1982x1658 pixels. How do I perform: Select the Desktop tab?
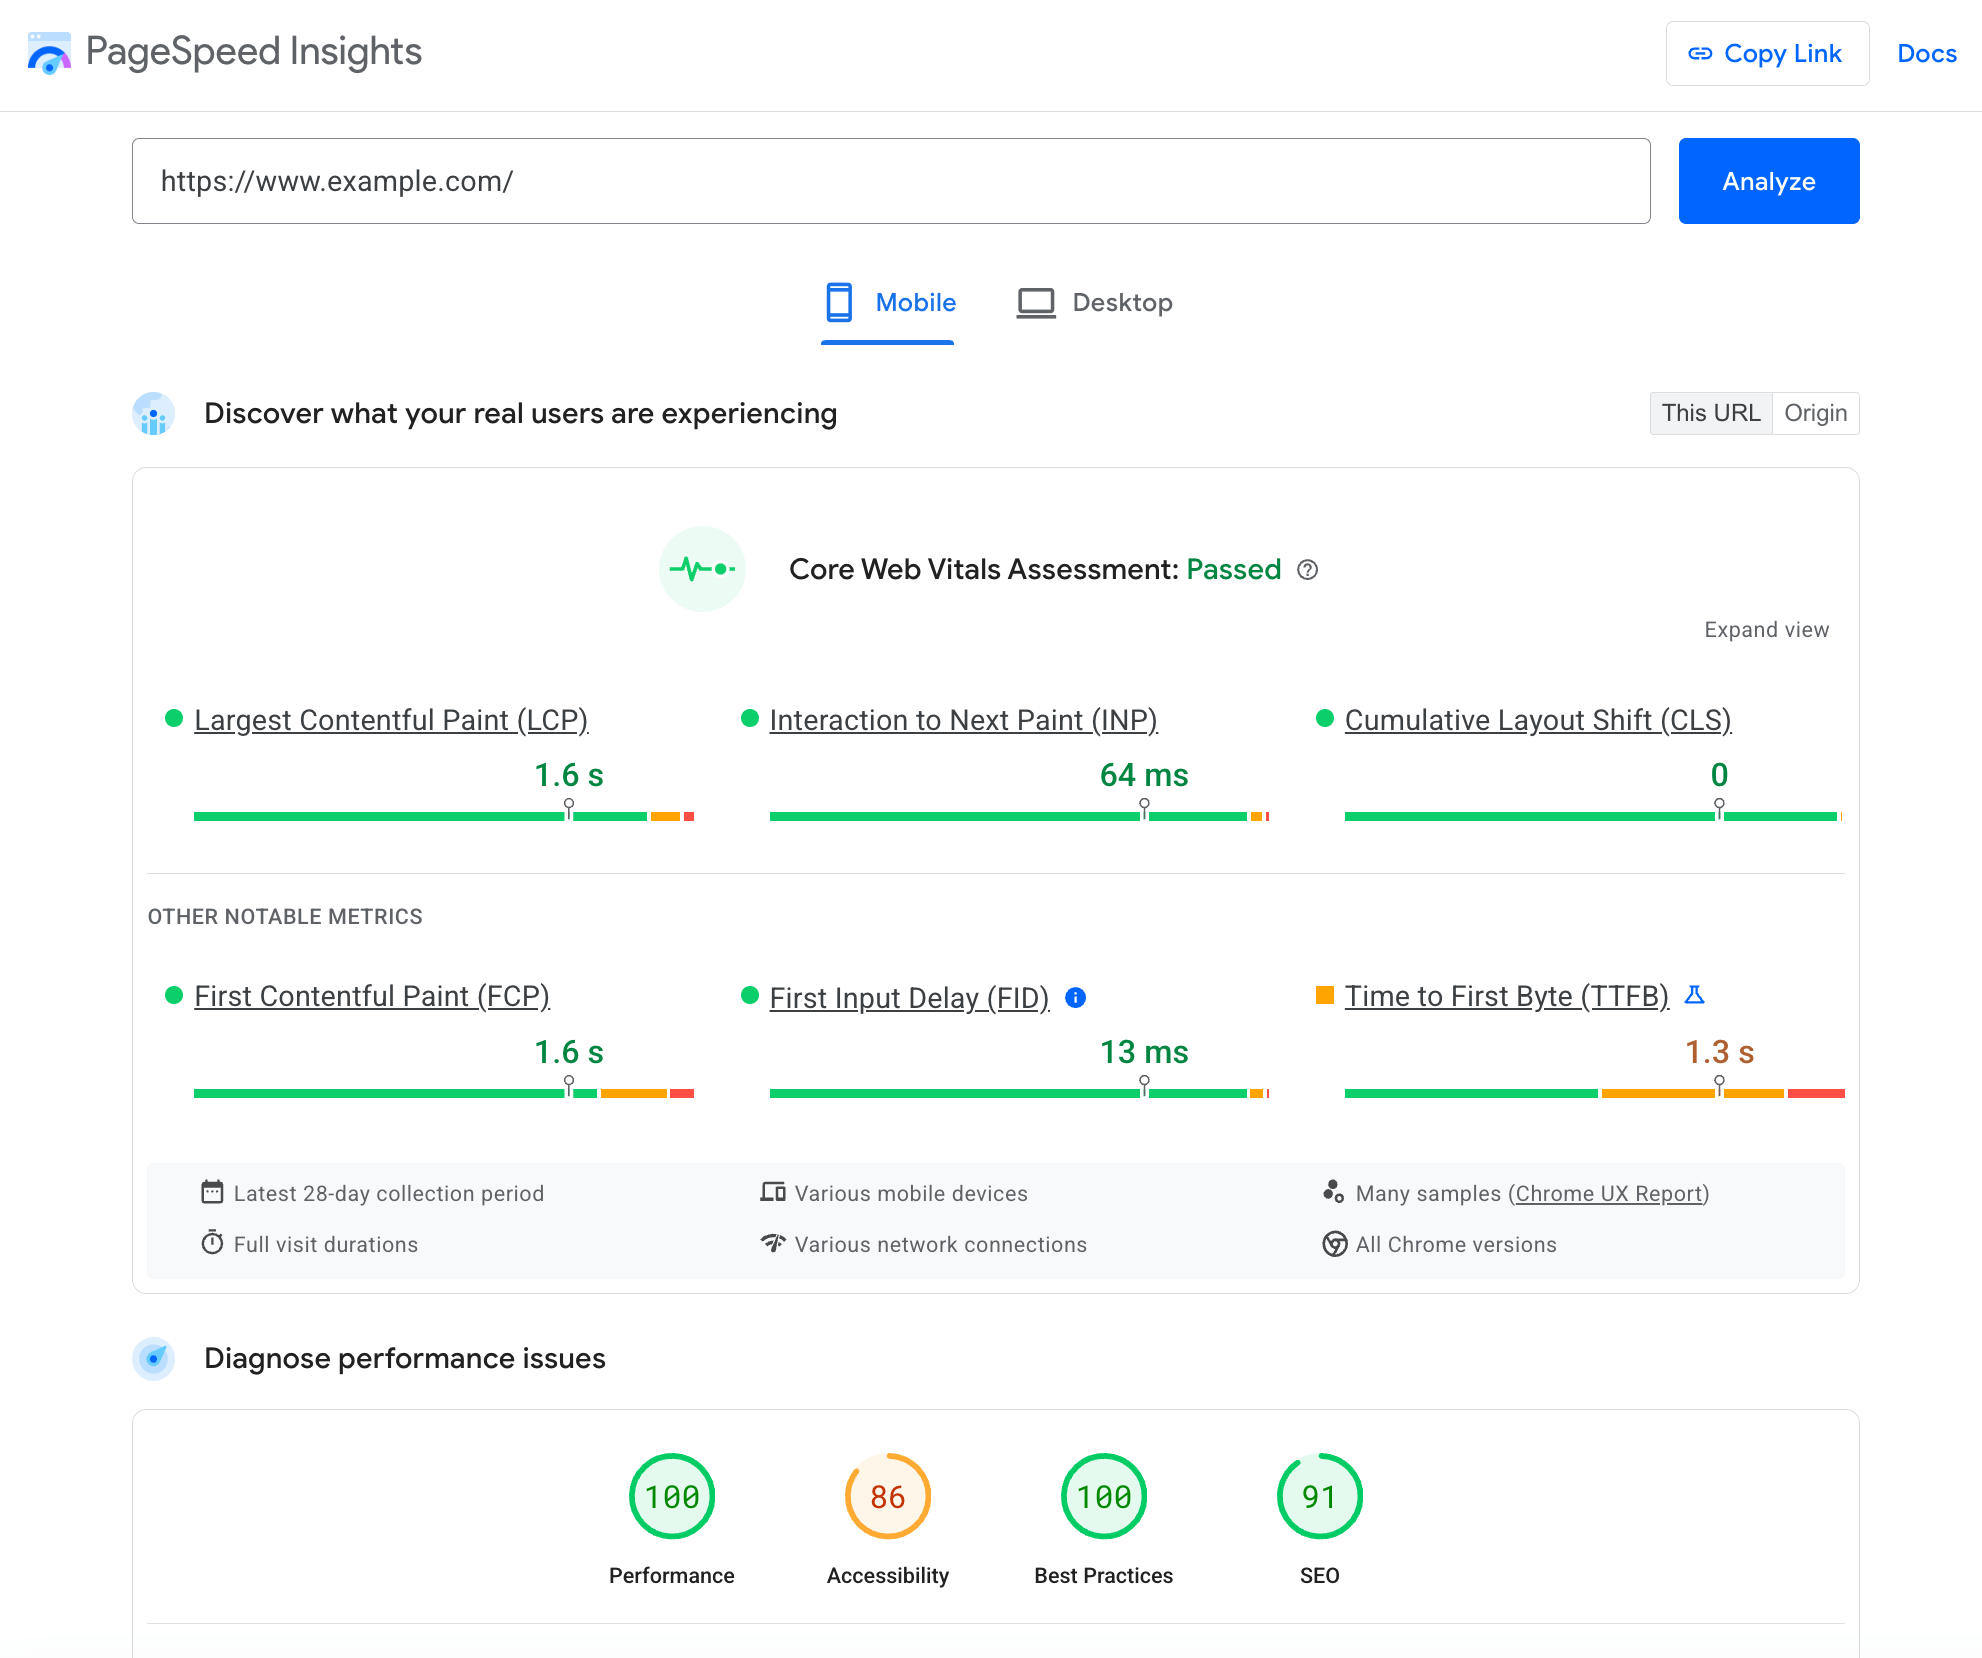pos(1119,301)
